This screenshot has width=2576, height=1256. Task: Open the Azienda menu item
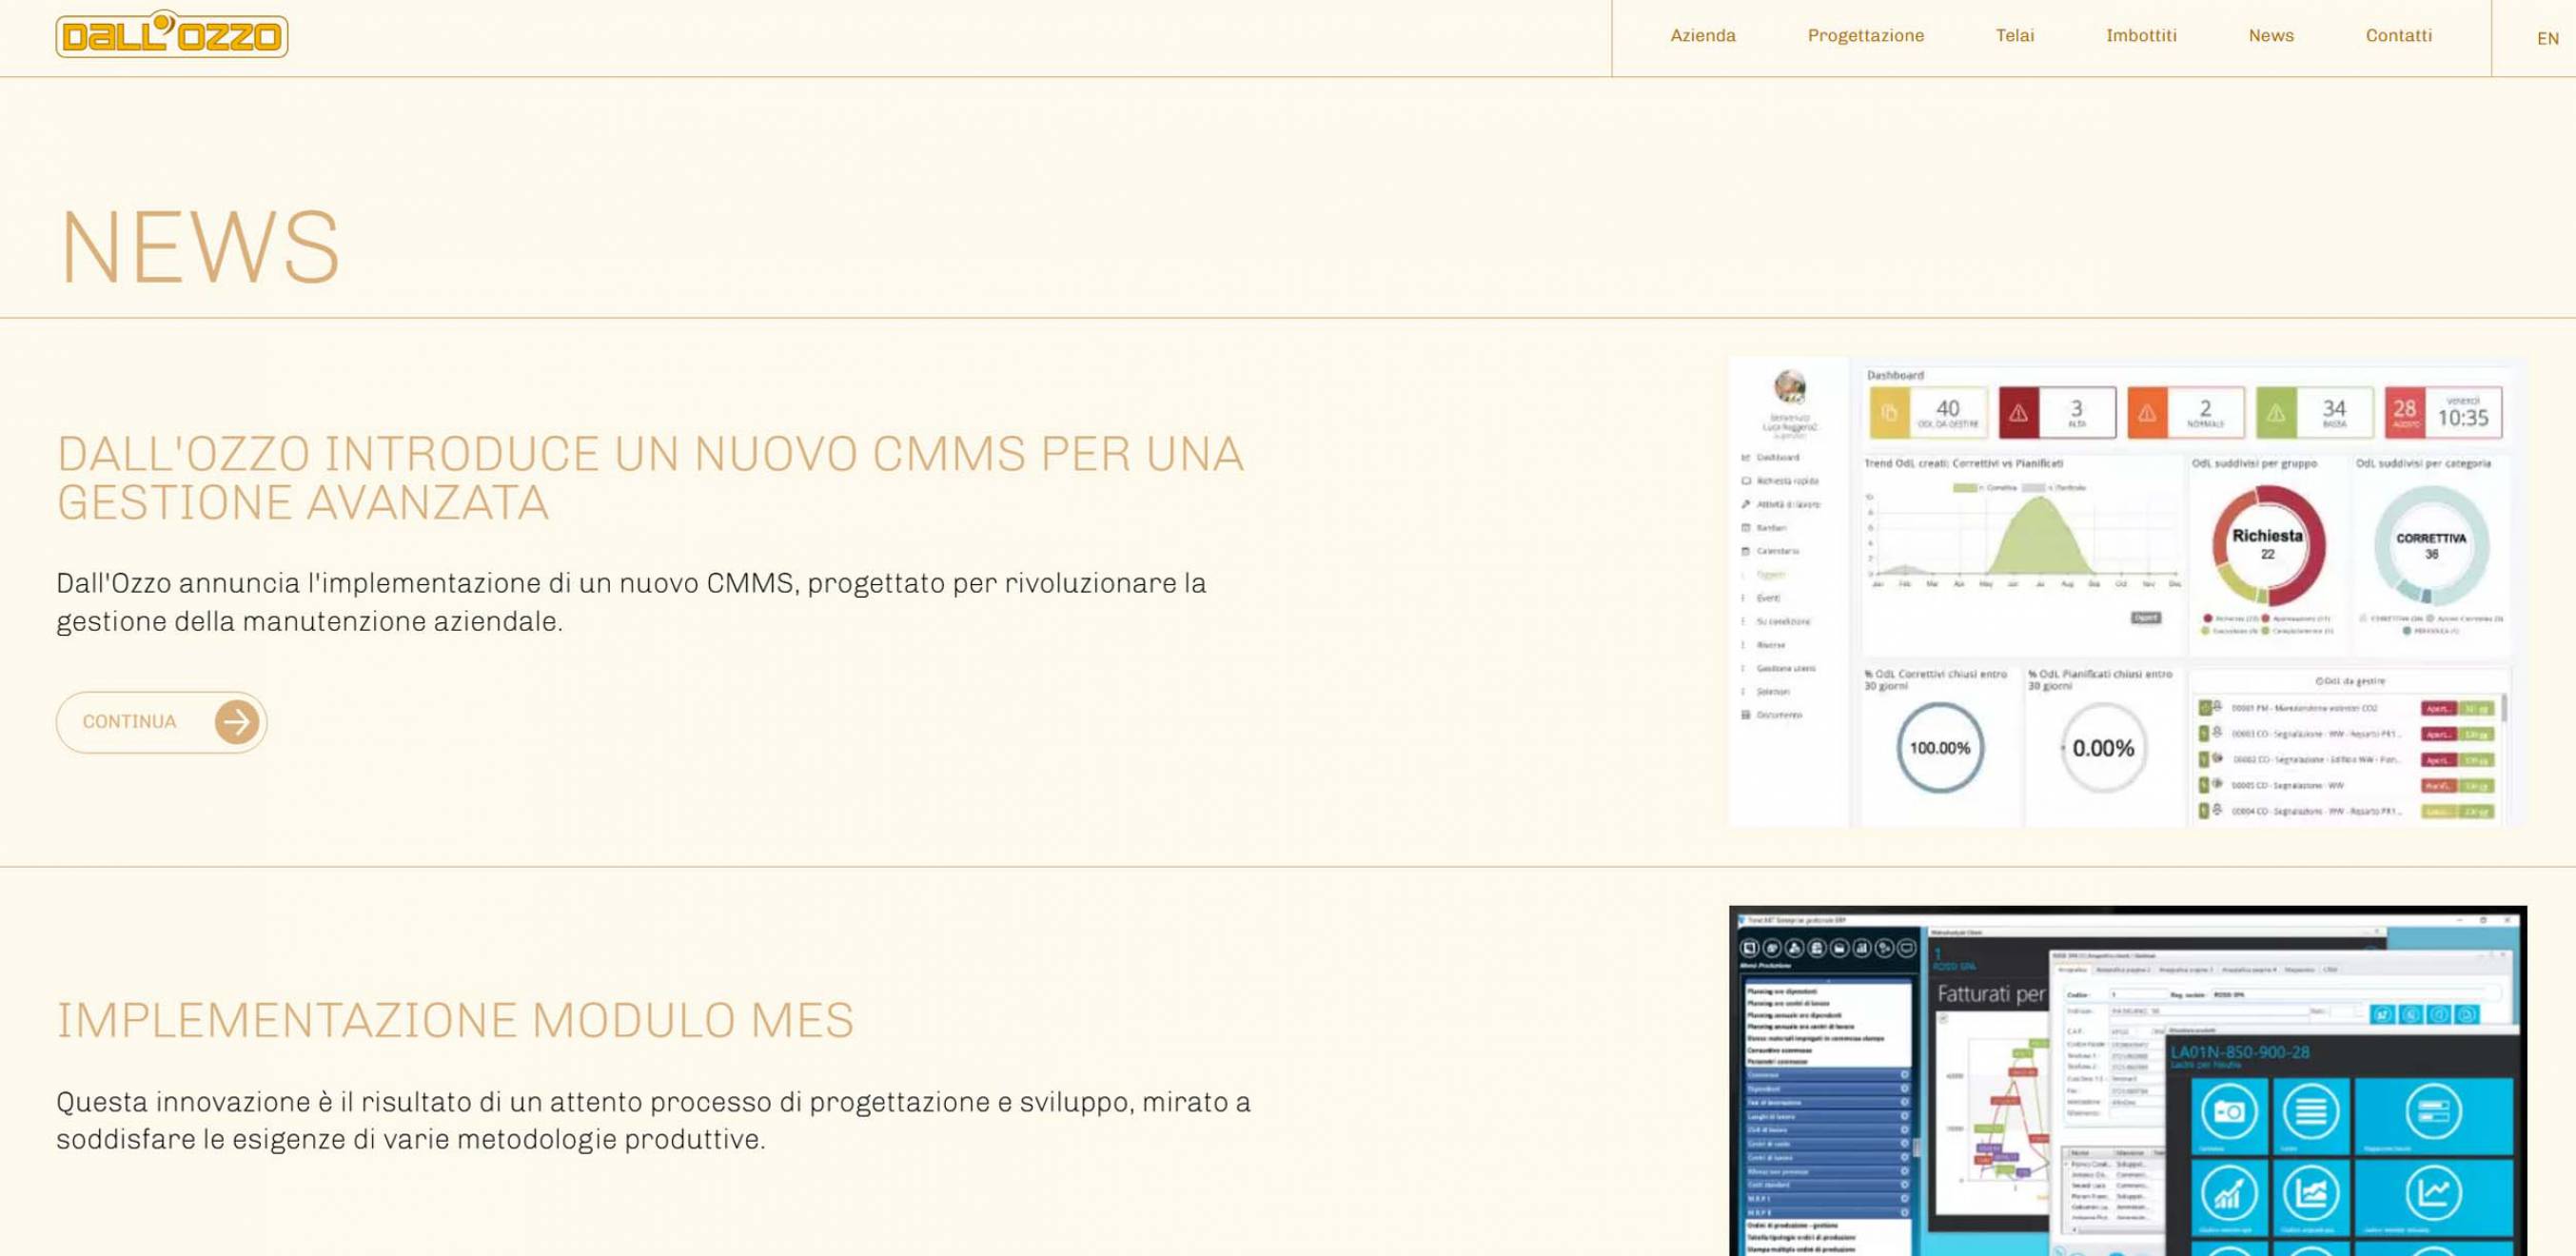1702,36
